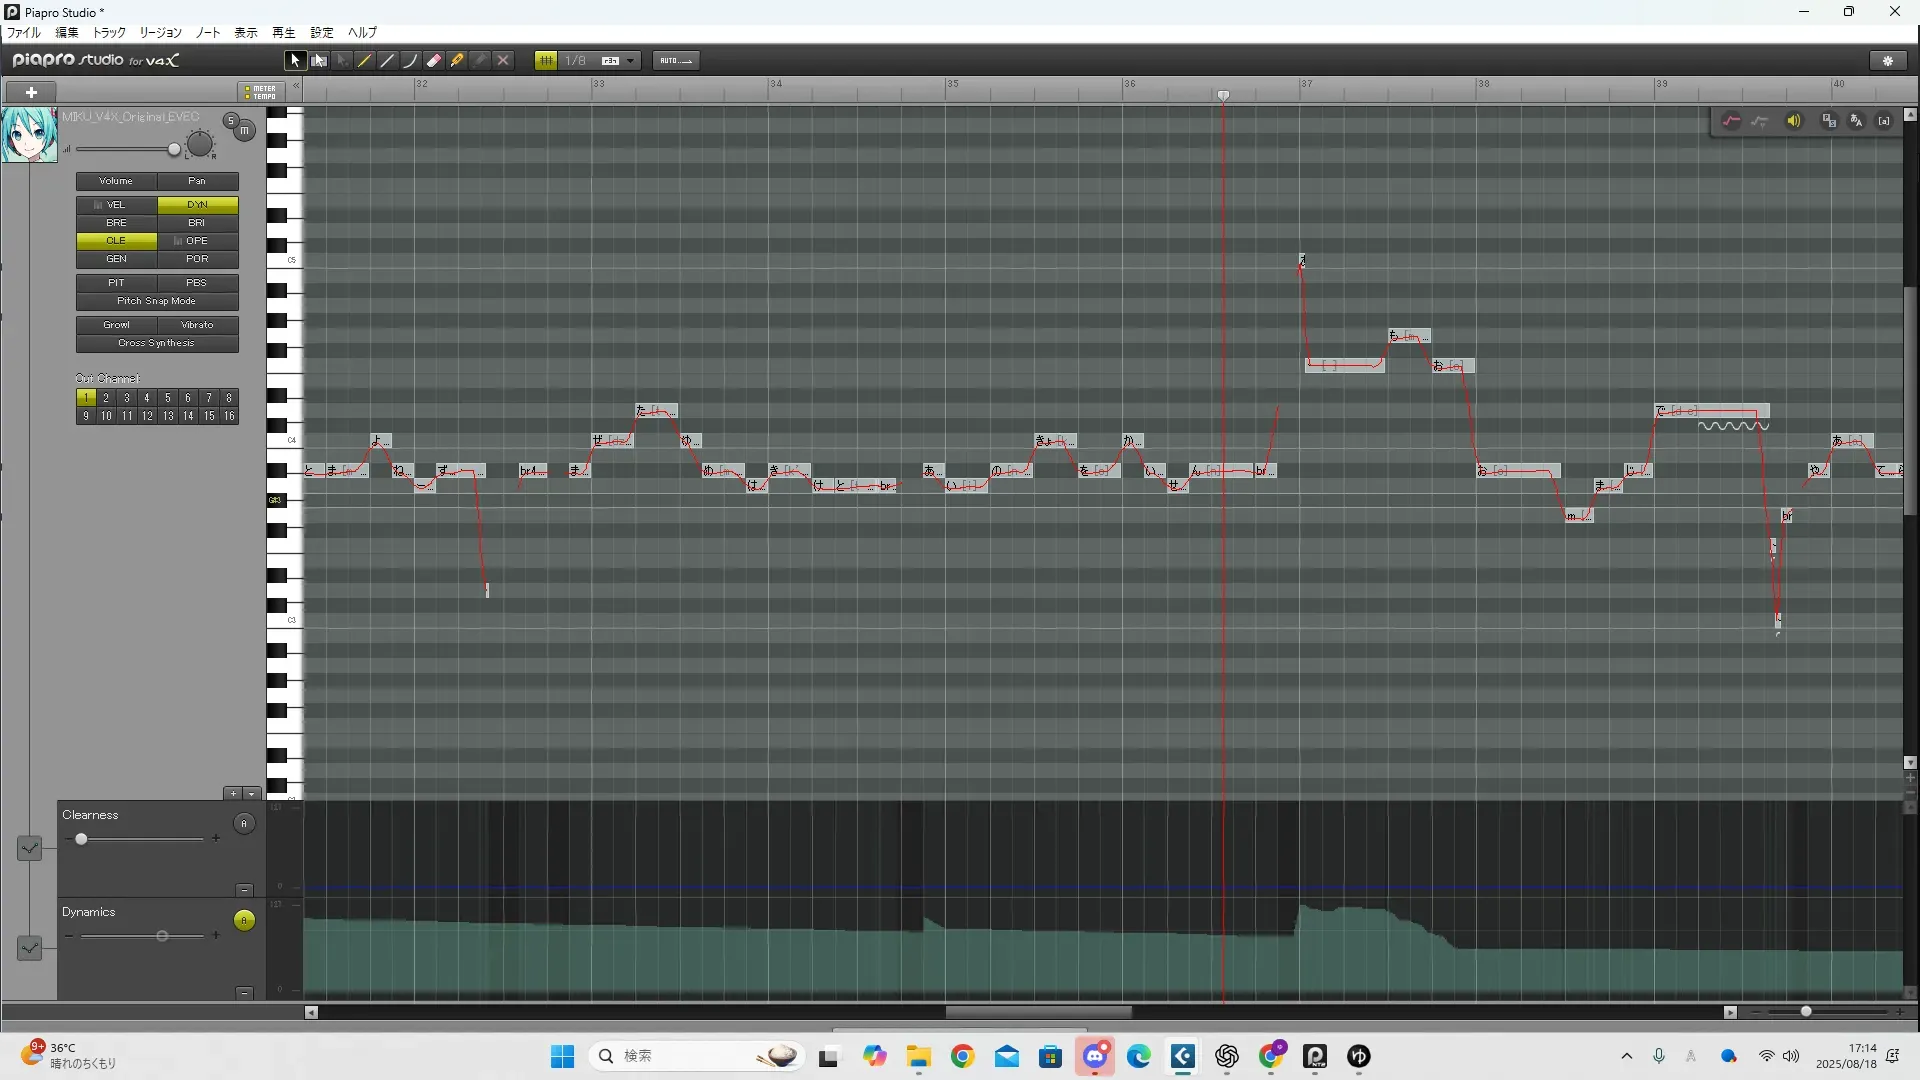Select the eraser tool in toolbar
The height and width of the screenshot is (1080, 1920).
(434, 61)
